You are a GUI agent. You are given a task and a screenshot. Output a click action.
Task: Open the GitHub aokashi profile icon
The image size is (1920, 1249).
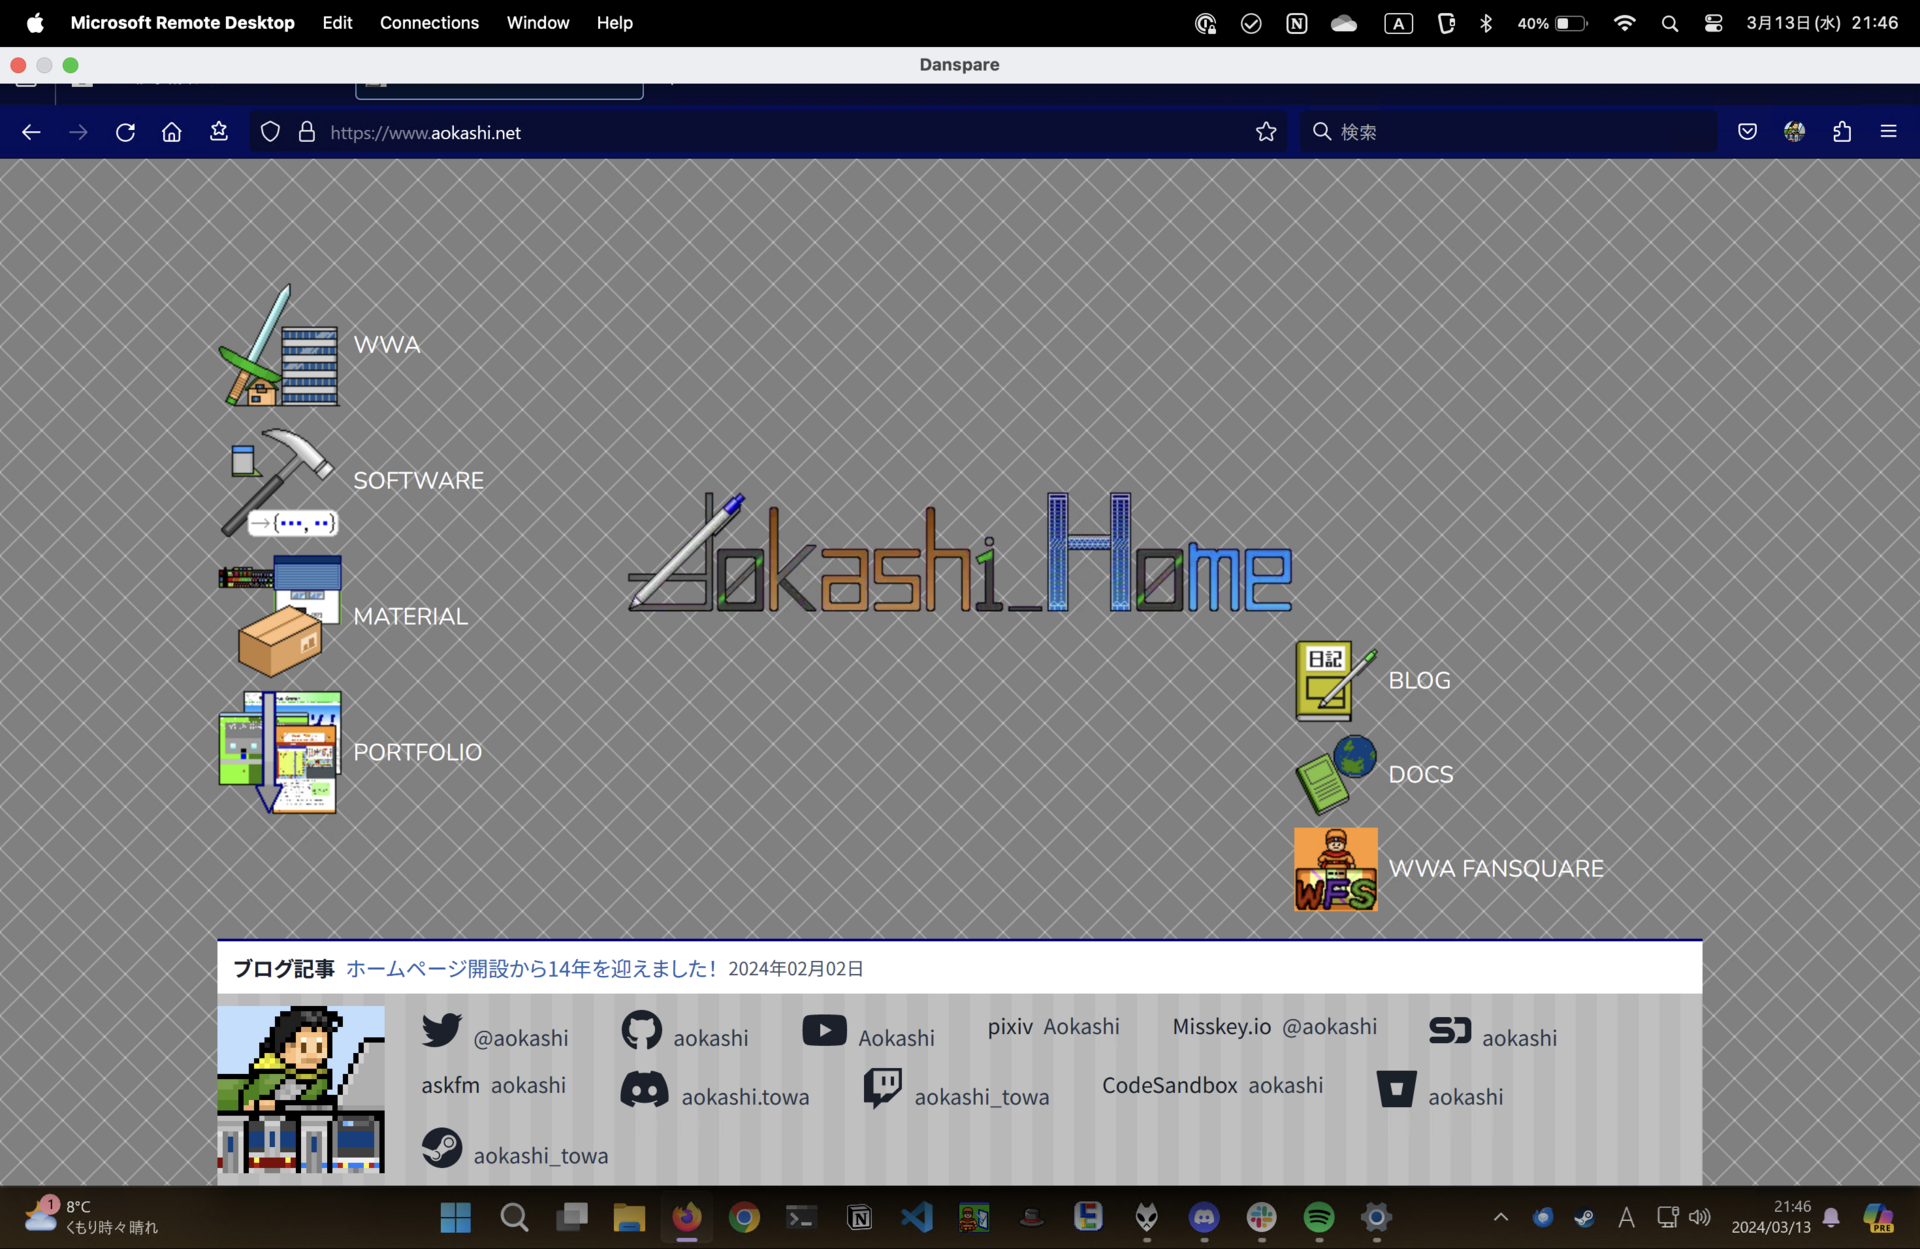click(641, 1029)
